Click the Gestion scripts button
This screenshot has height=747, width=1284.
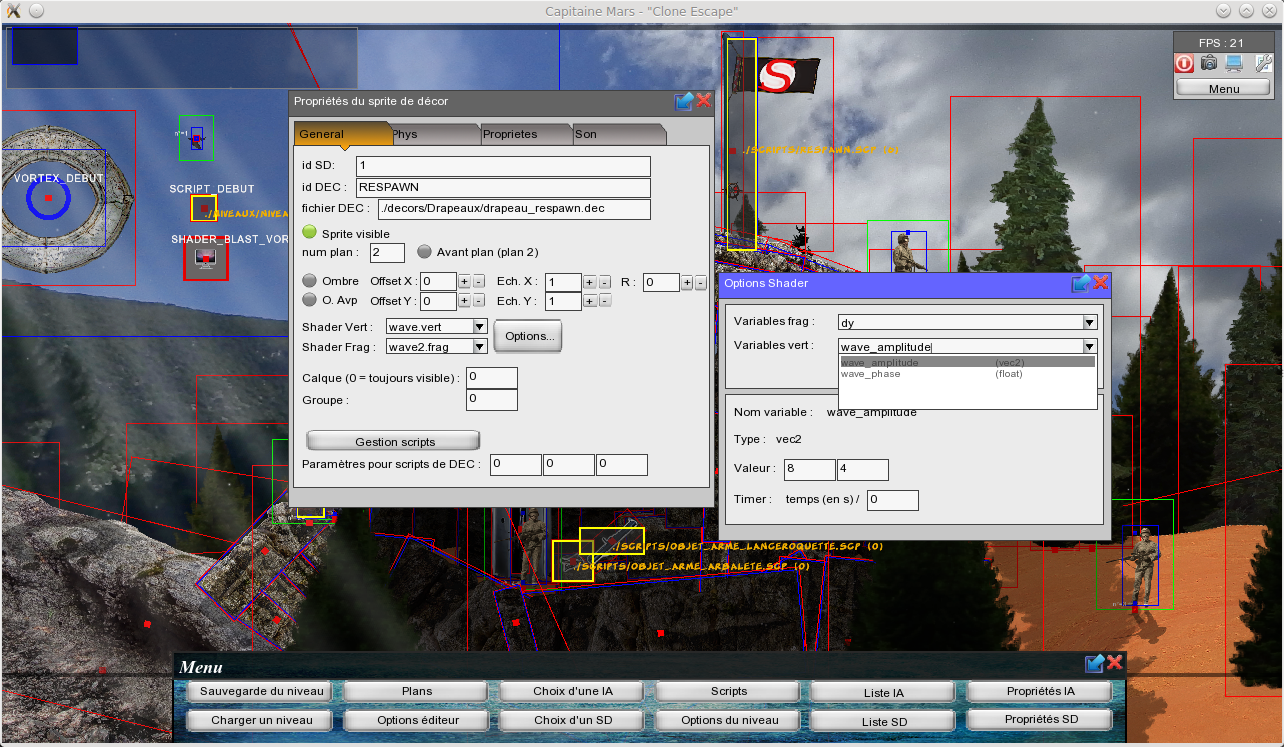click(393, 441)
